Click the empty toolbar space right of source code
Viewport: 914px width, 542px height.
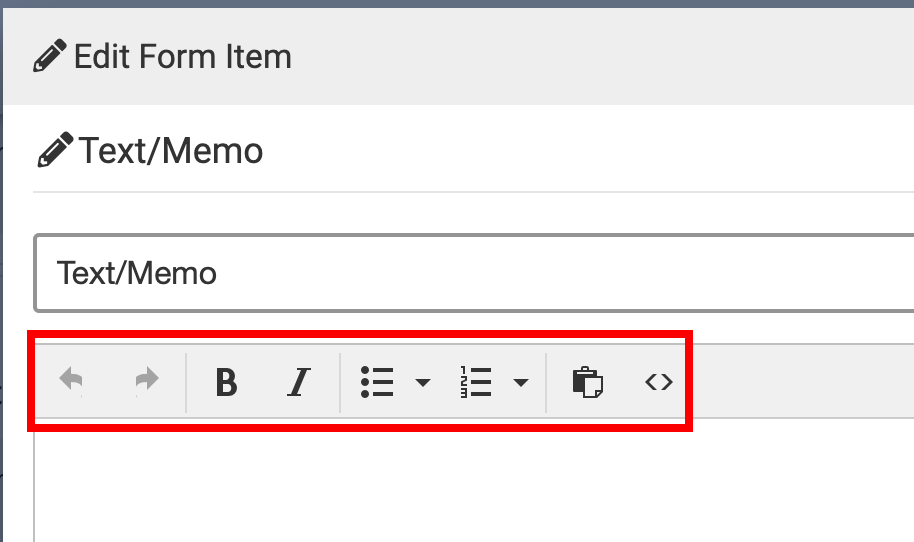tap(800, 381)
